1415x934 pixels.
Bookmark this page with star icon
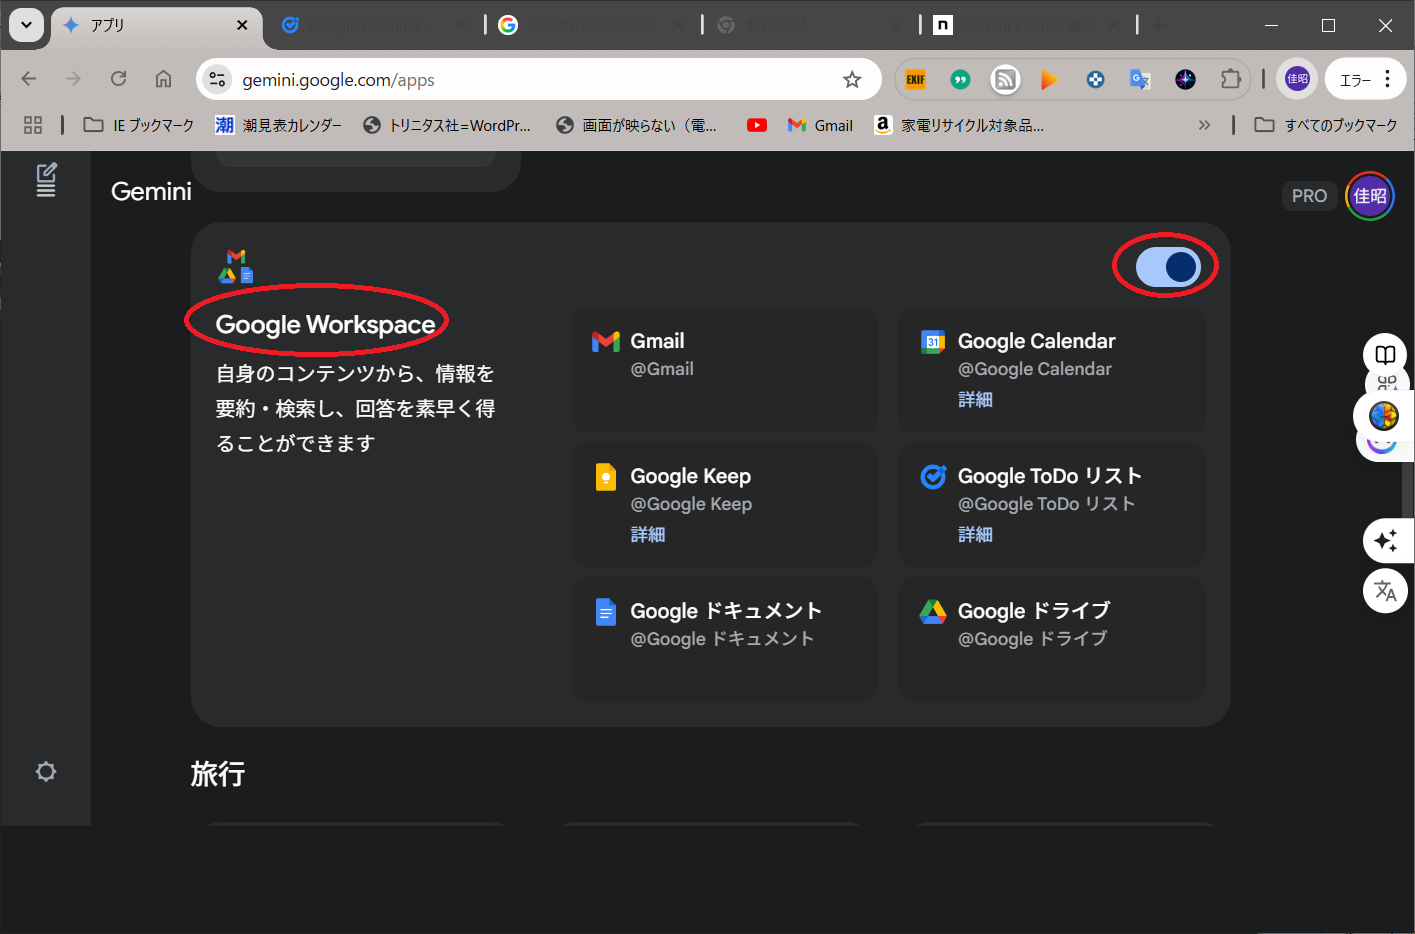(x=852, y=79)
